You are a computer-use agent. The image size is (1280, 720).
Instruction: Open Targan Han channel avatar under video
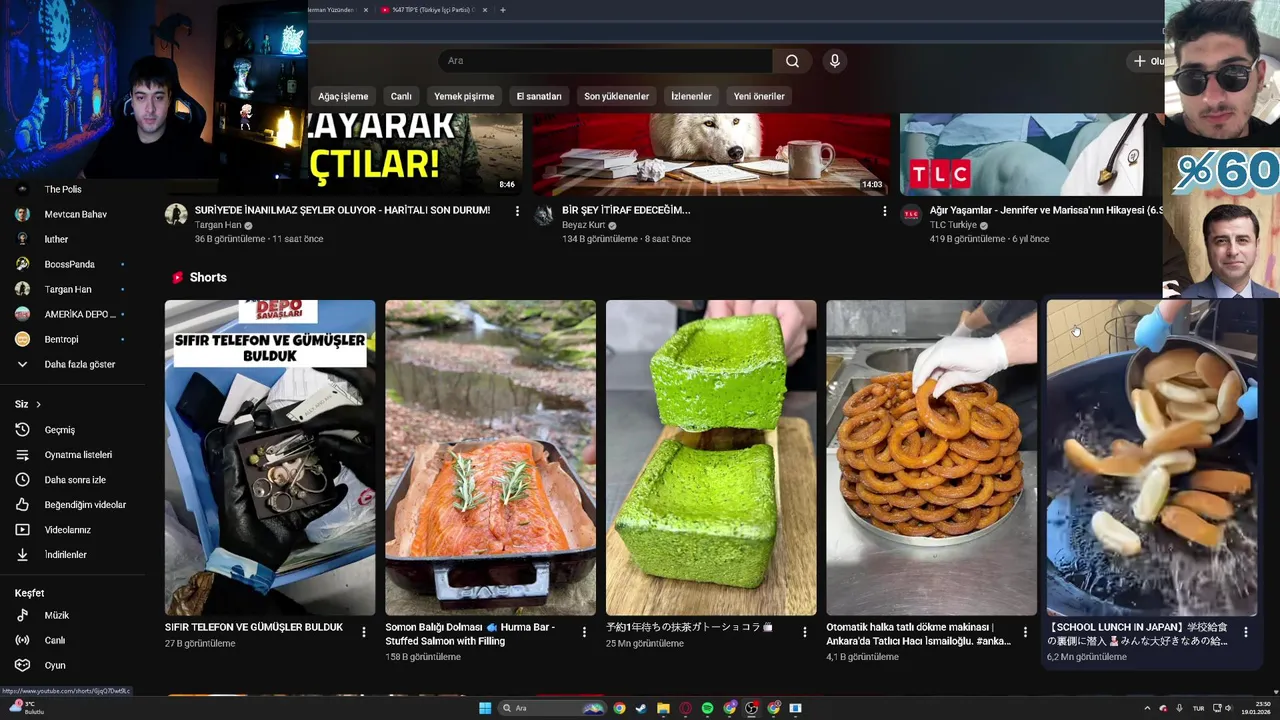pyautogui.click(x=176, y=214)
